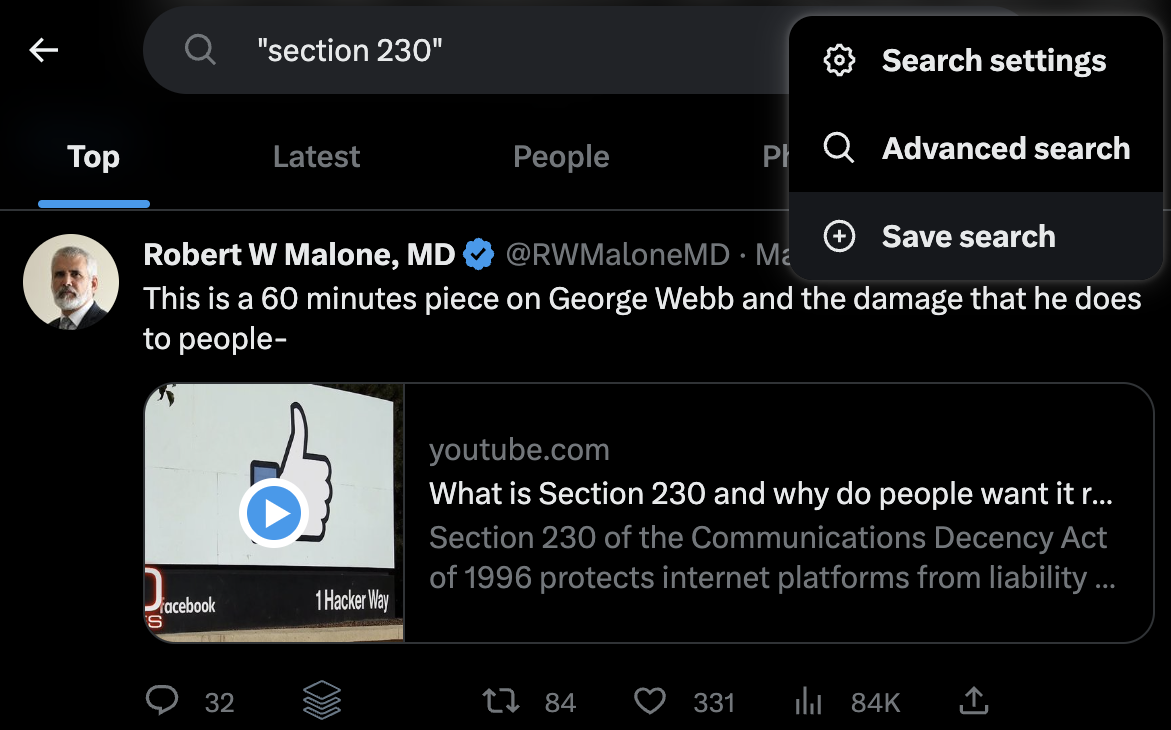Open Robert W Malone, MD profile name

click(x=299, y=255)
